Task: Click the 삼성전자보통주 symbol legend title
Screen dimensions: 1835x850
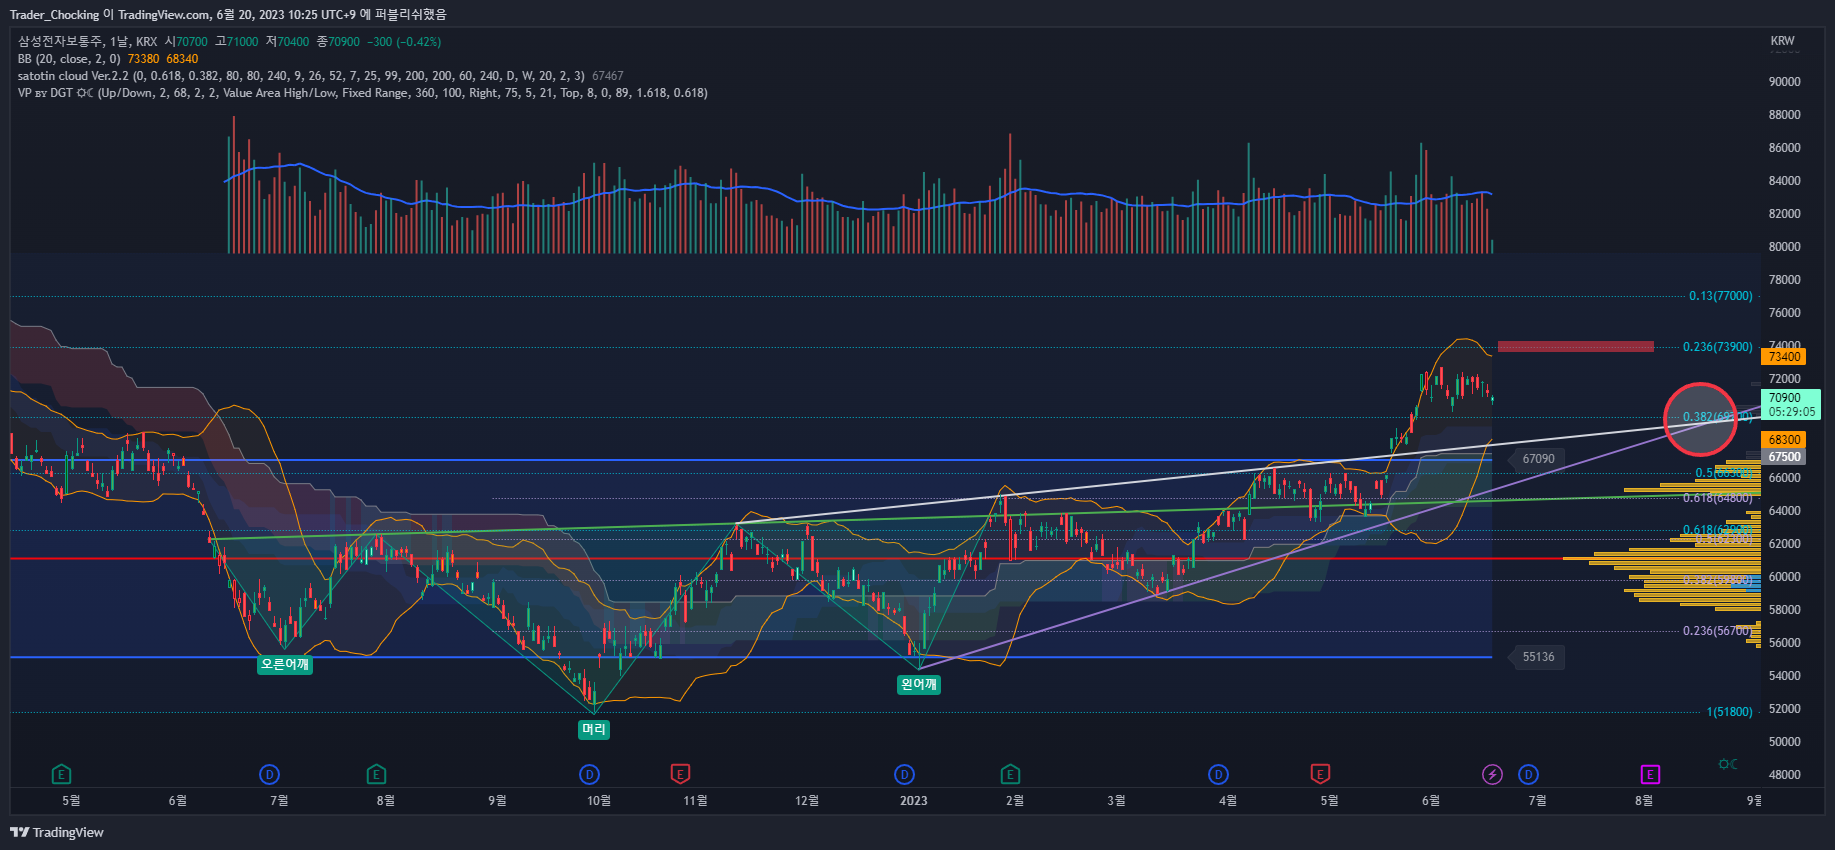Action: 60,42
